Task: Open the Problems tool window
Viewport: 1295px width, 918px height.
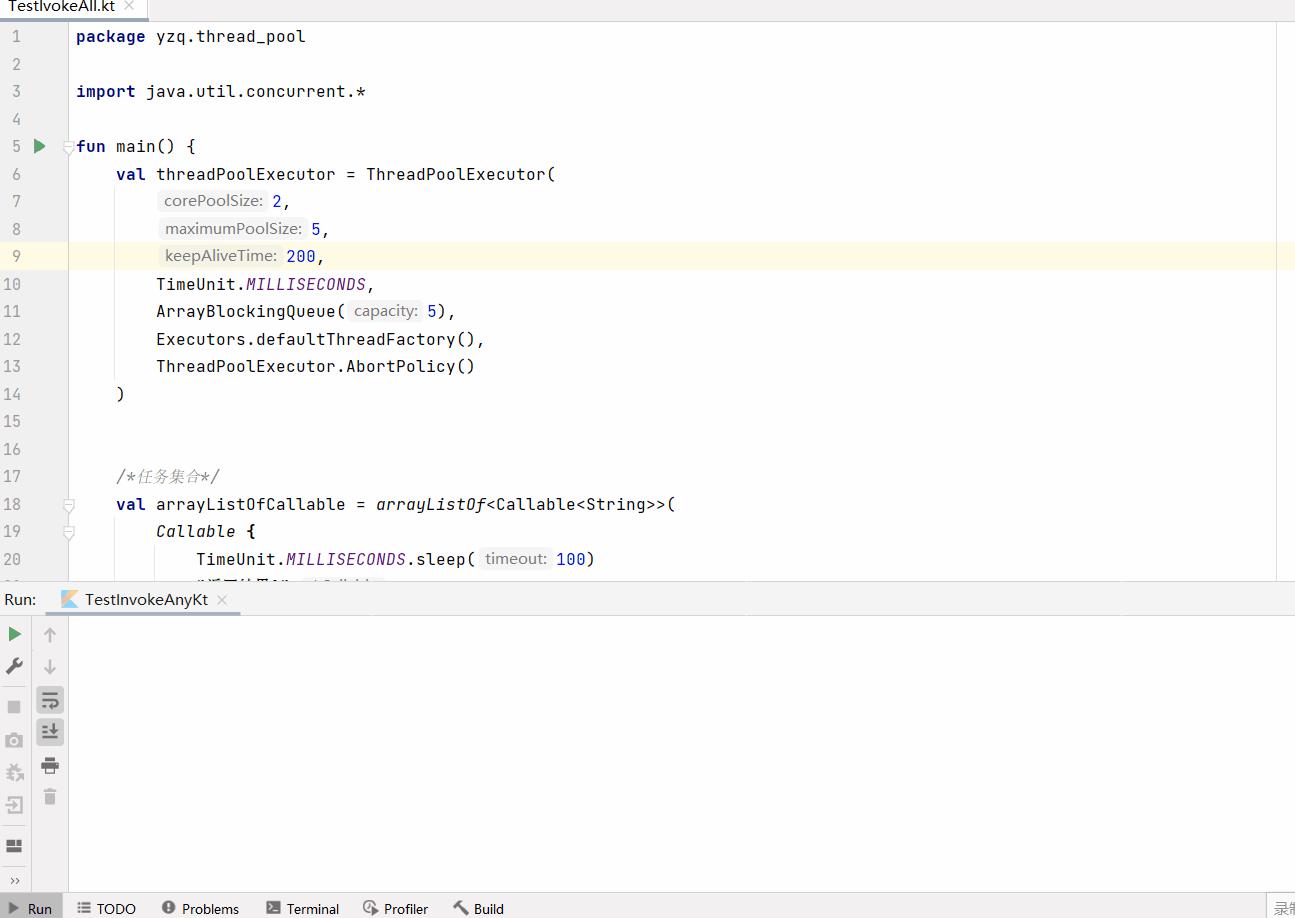Action: [x=200, y=908]
